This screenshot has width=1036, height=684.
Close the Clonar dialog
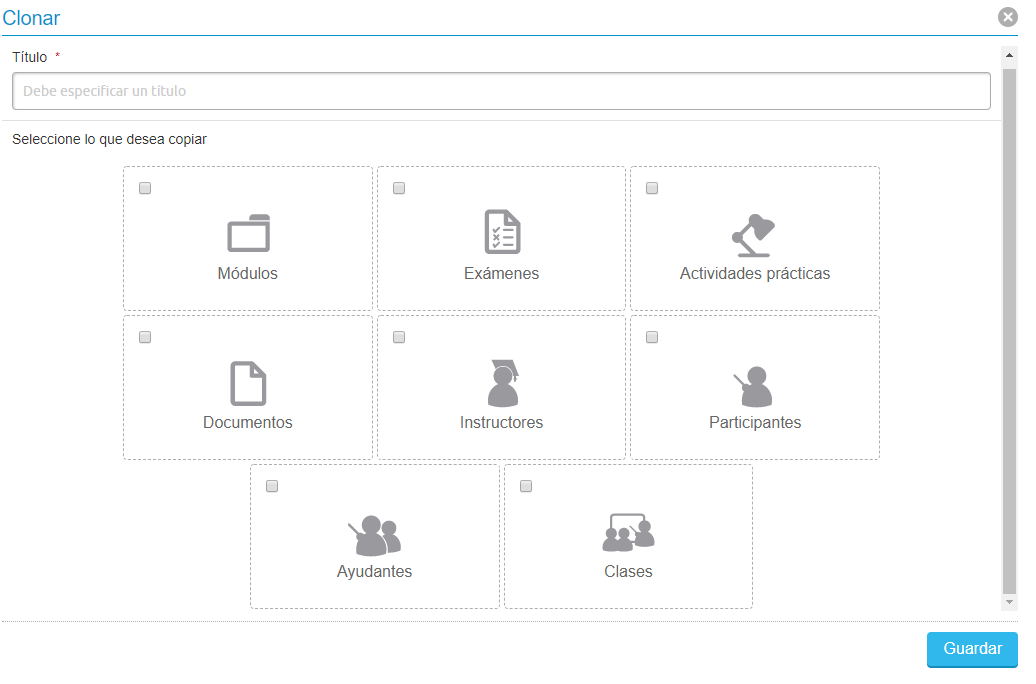(1008, 17)
